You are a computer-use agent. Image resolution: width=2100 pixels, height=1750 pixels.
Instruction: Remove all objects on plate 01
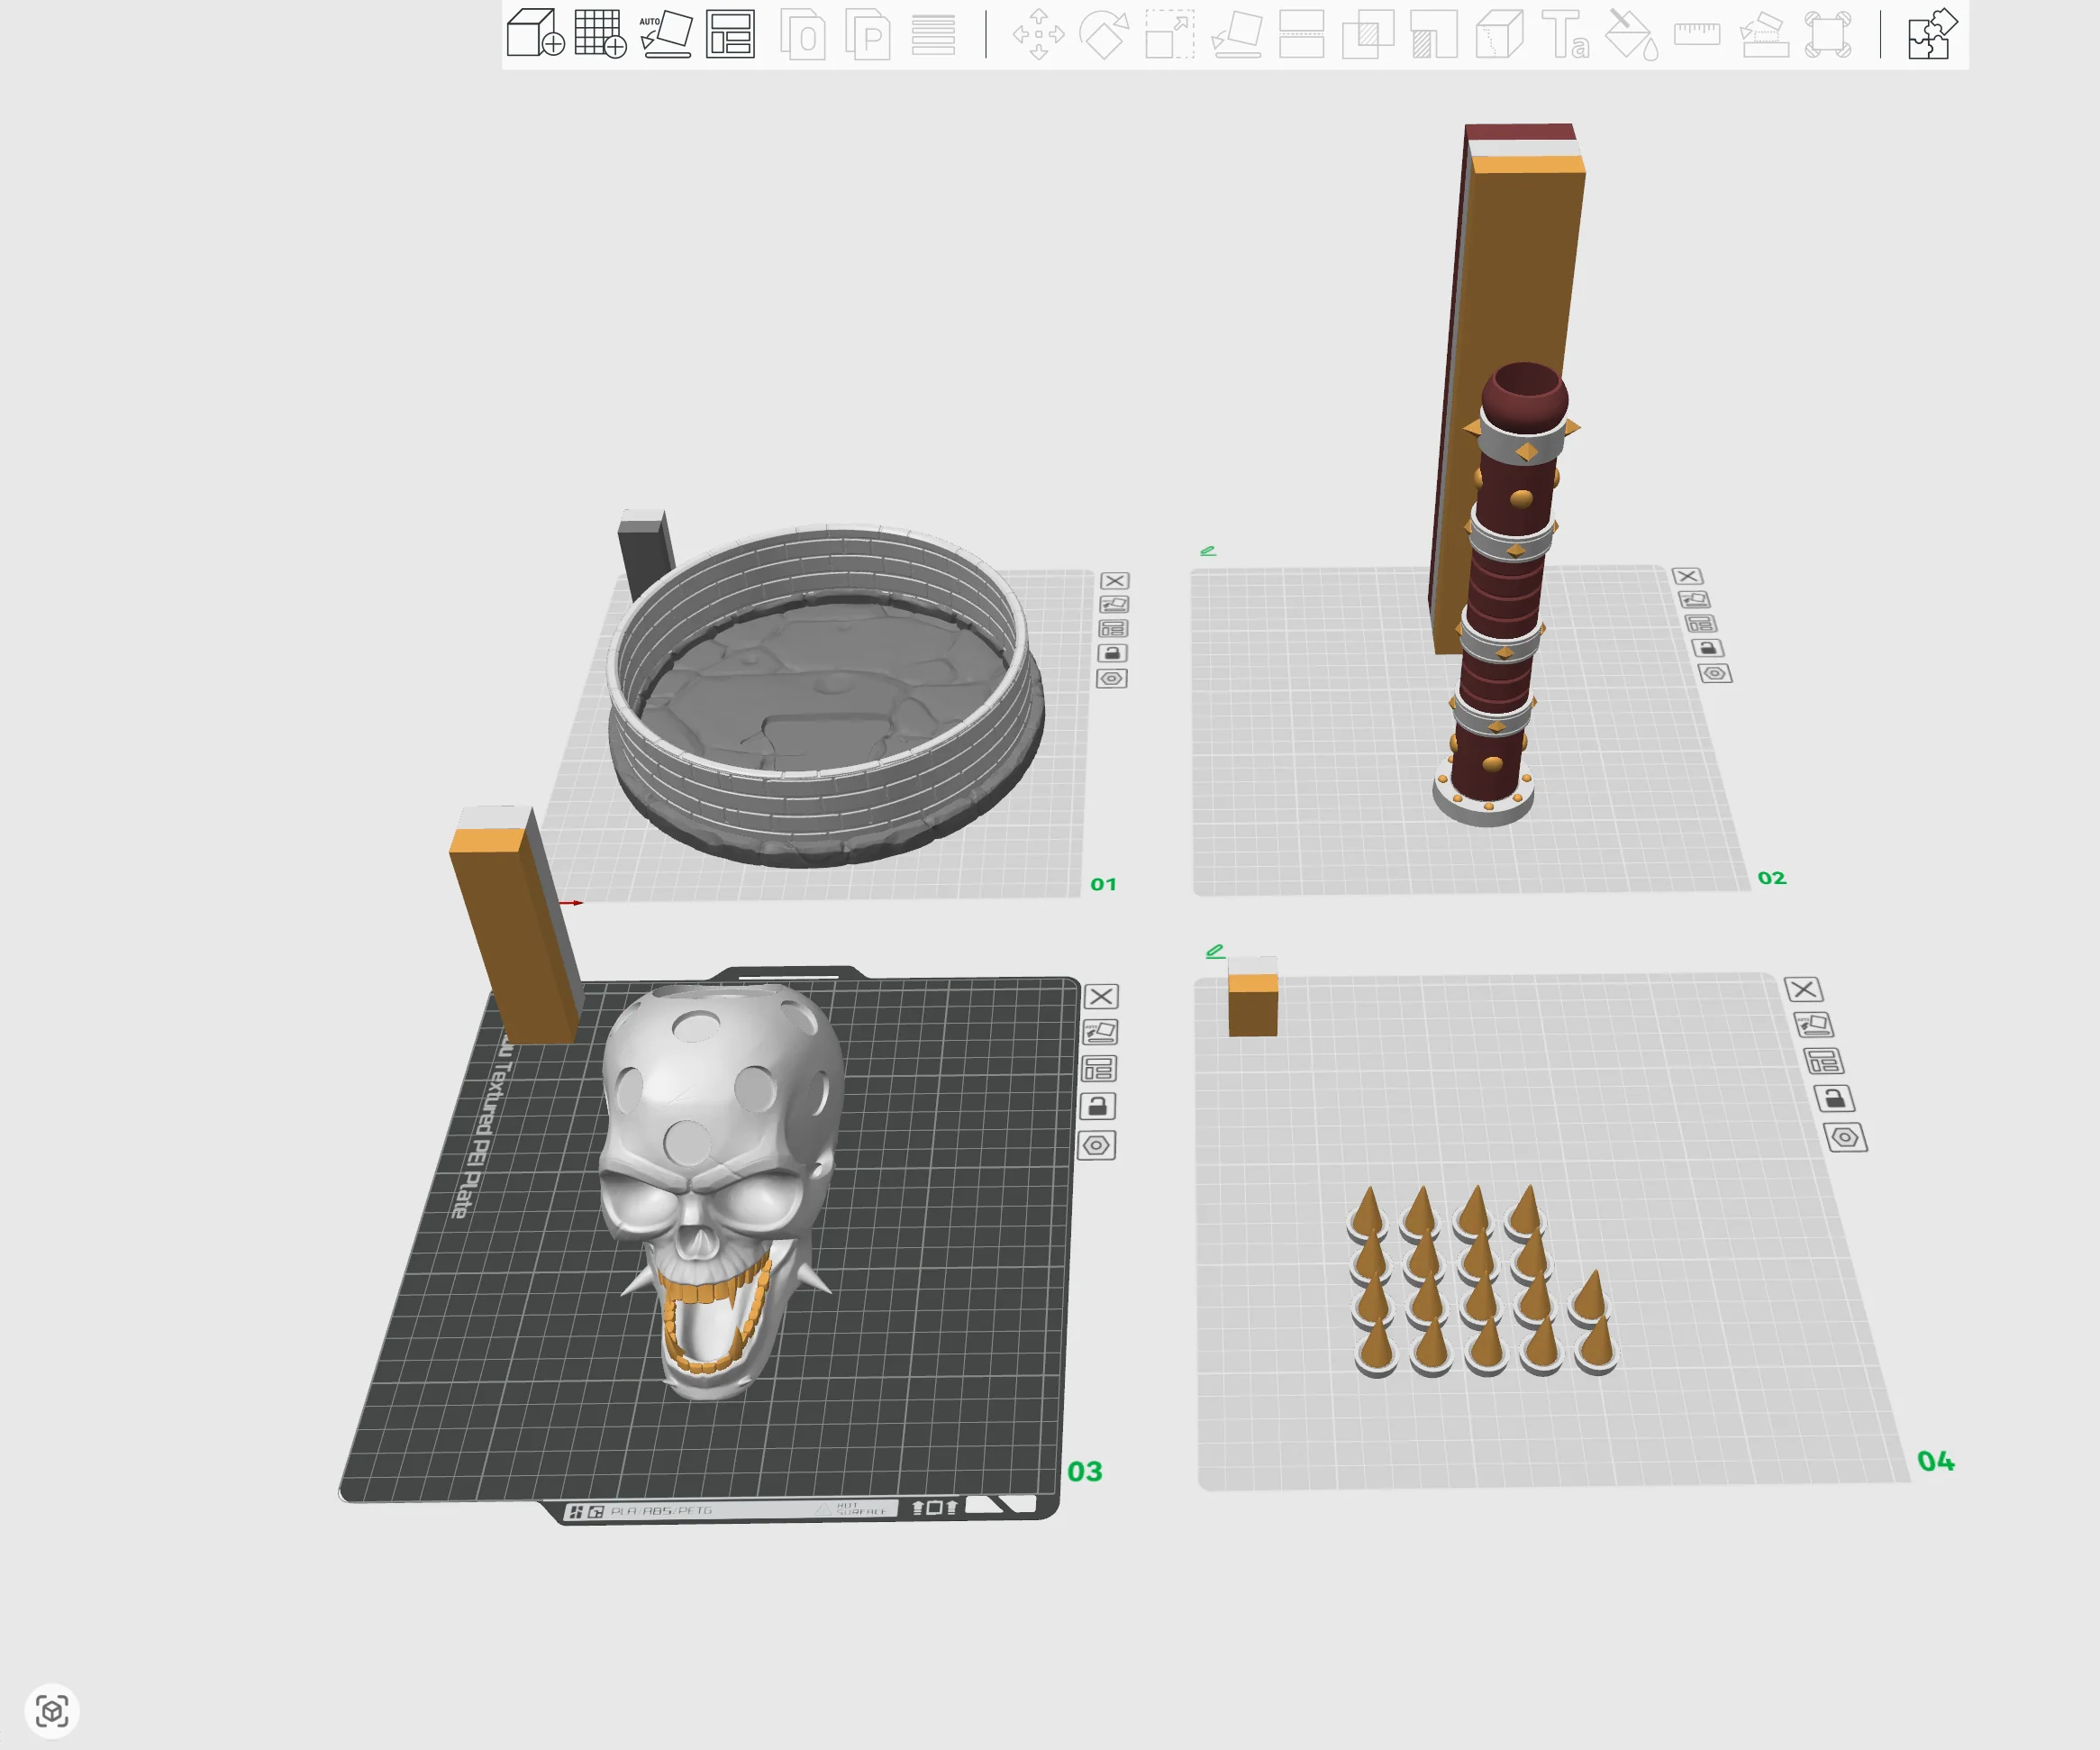click(x=1115, y=581)
